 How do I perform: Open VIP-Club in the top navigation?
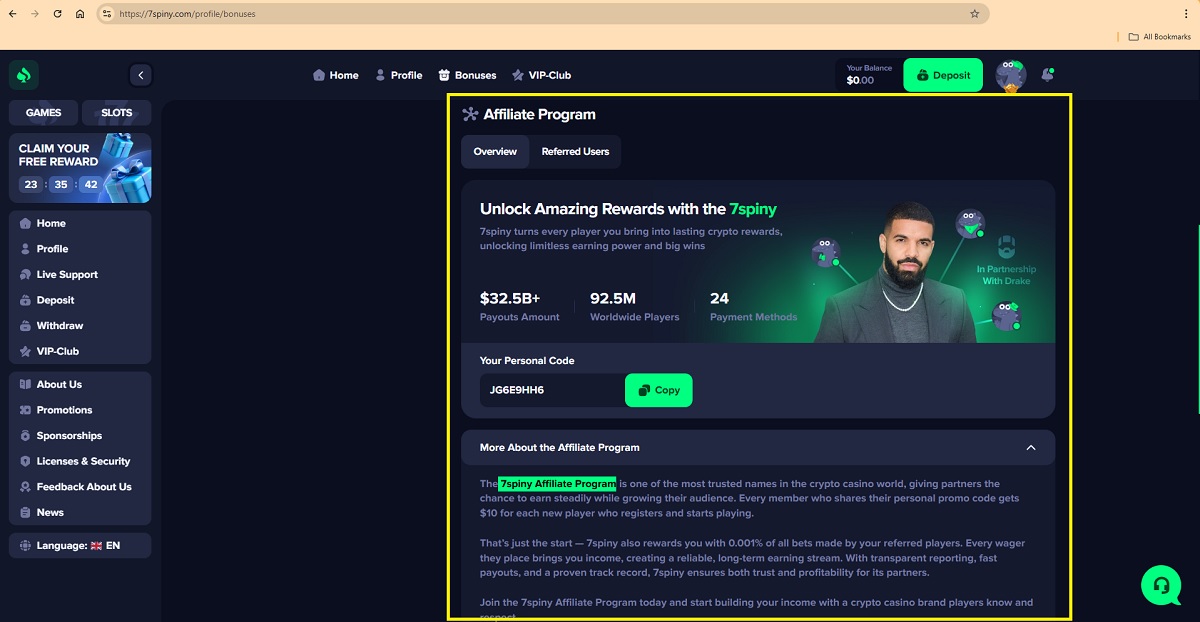pyautogui.click(x=541, y=75)
